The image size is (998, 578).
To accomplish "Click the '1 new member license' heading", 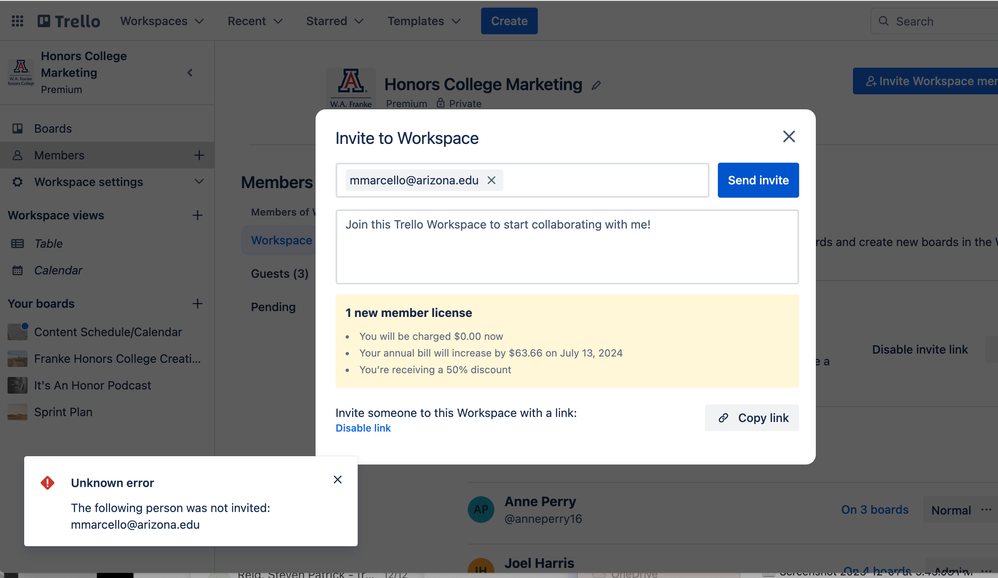I will coord(409,313).
